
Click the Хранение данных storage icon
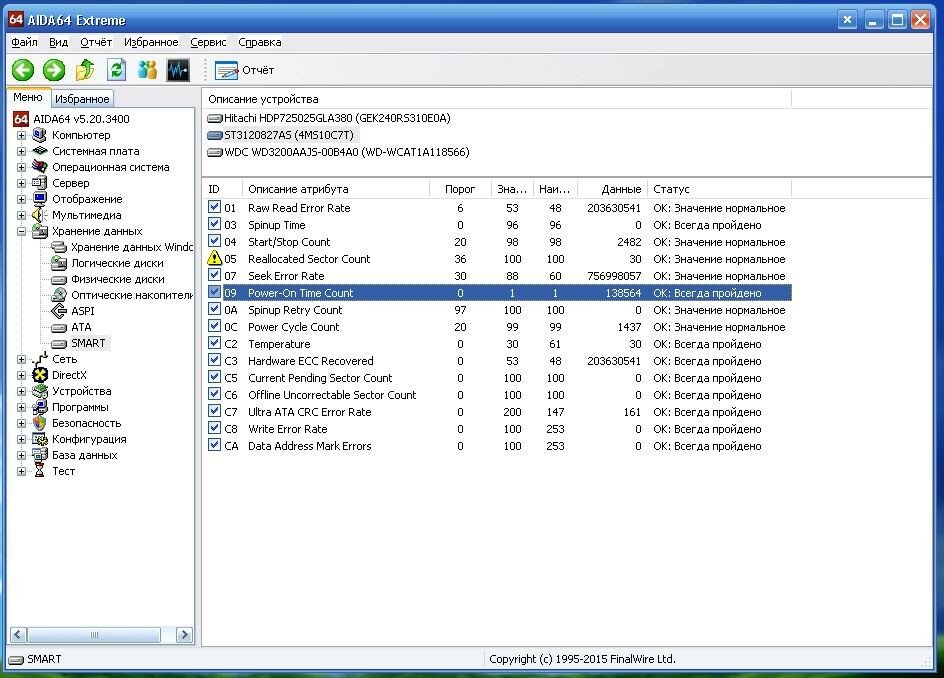point(40,231)
